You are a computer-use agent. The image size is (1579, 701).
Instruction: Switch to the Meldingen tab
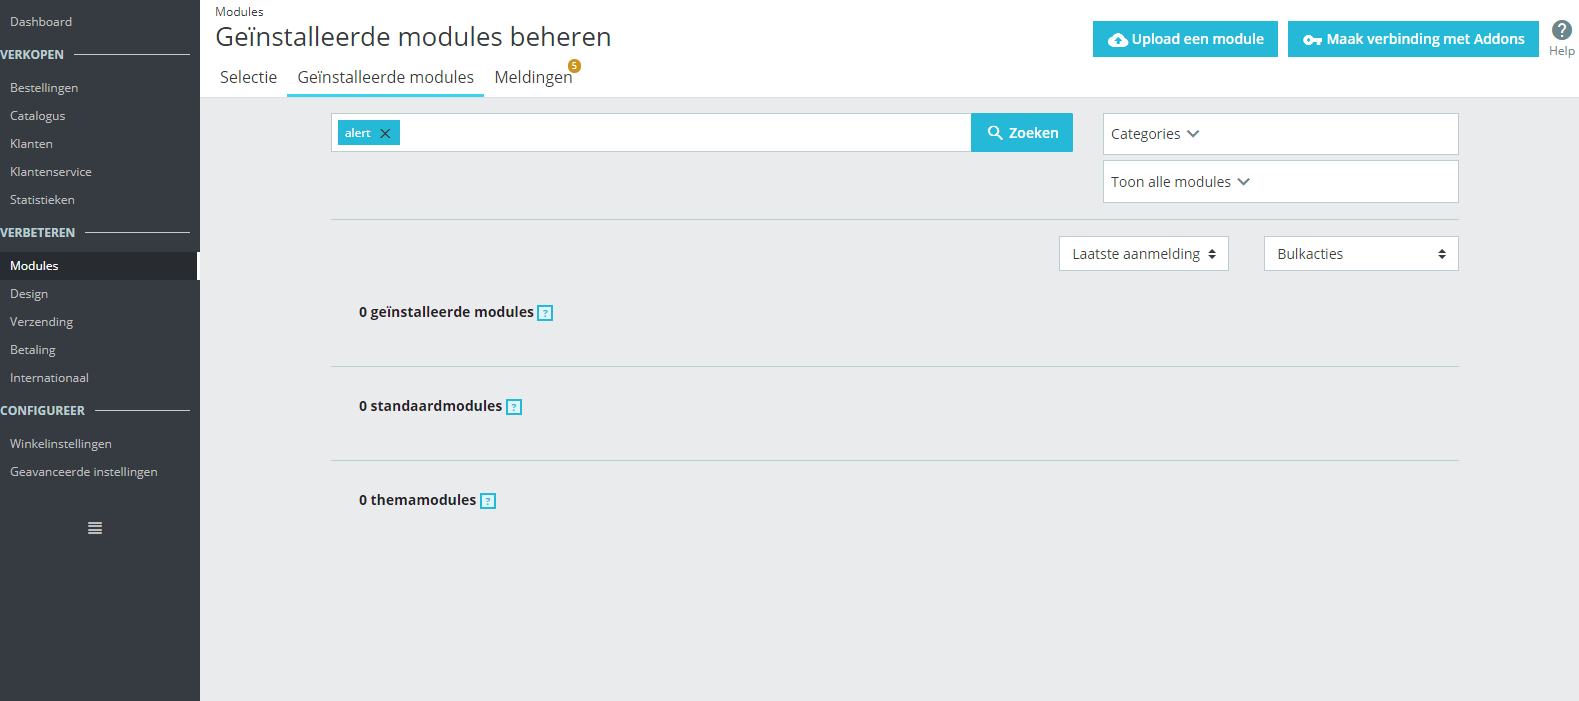click(x=533, y=77)
